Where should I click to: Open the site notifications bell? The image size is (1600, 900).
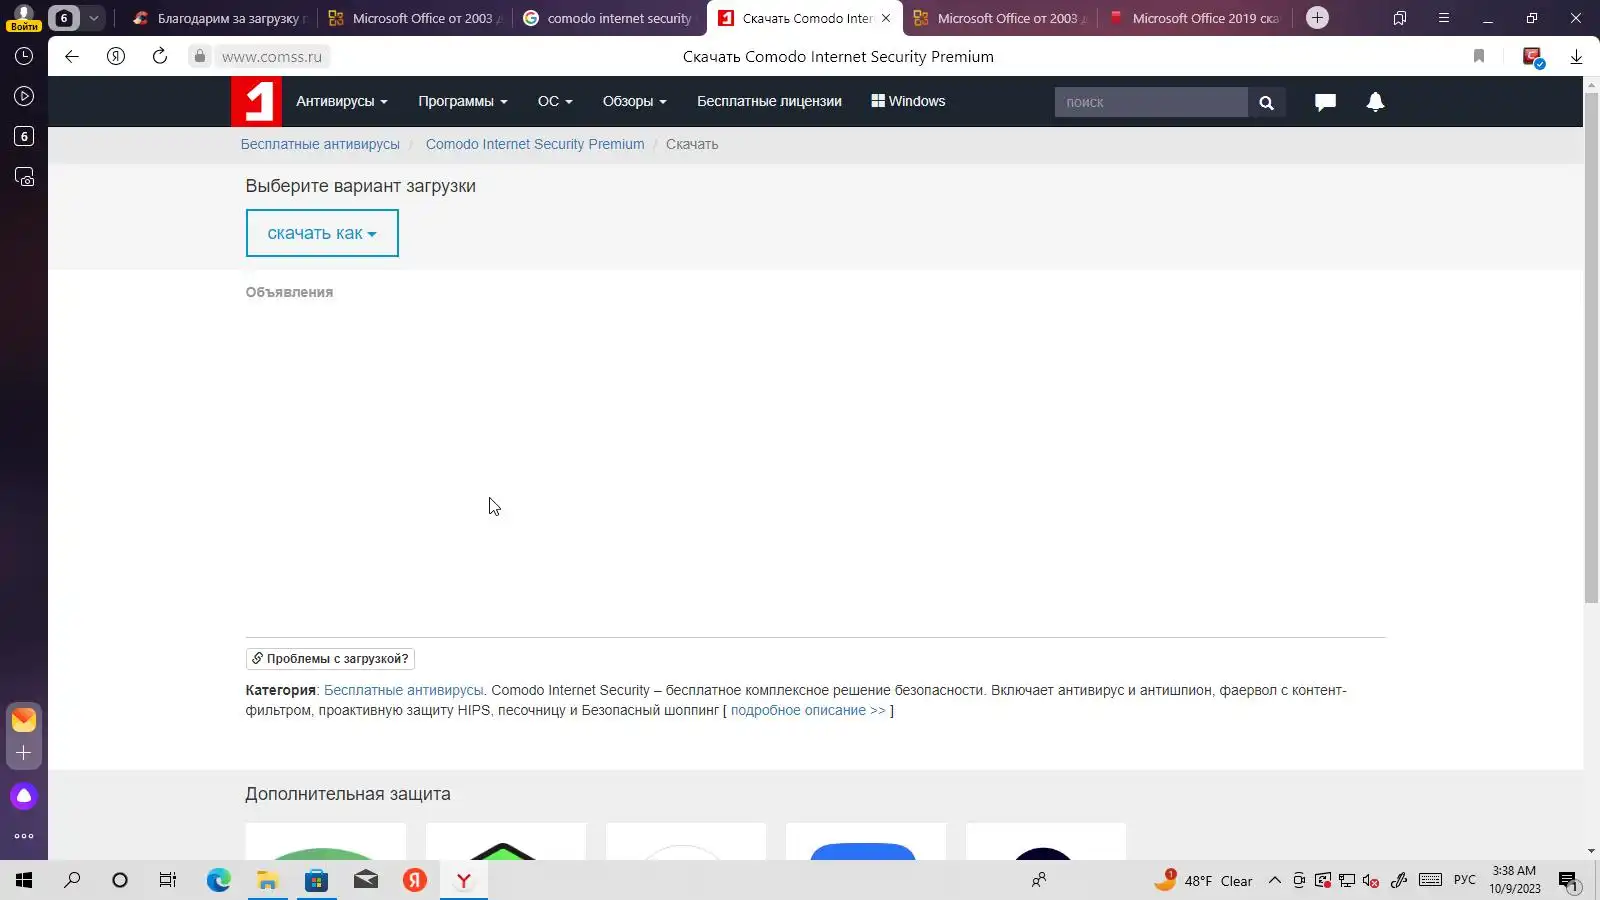click(x=1375, y=101)
